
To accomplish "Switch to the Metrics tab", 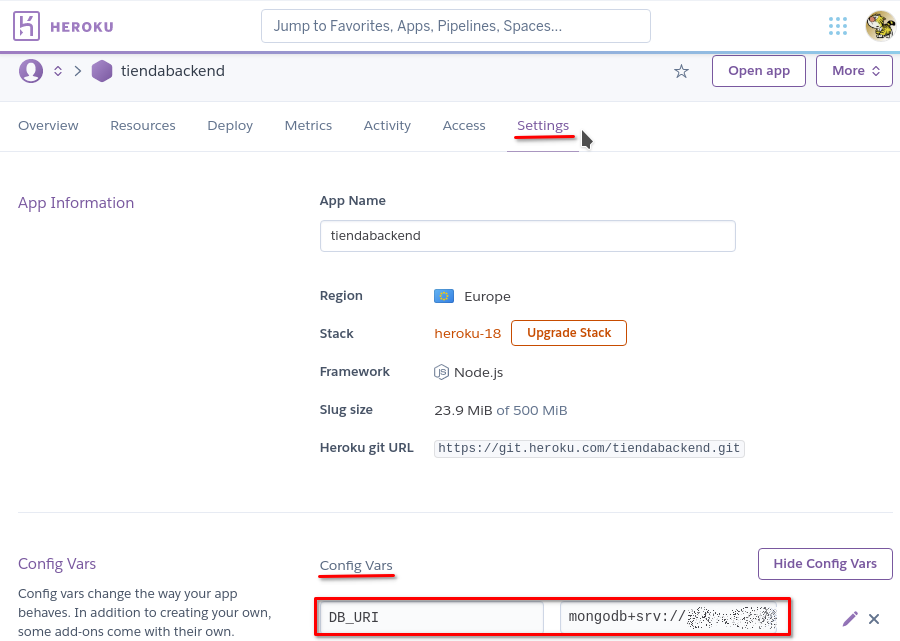I will (308, 126).
